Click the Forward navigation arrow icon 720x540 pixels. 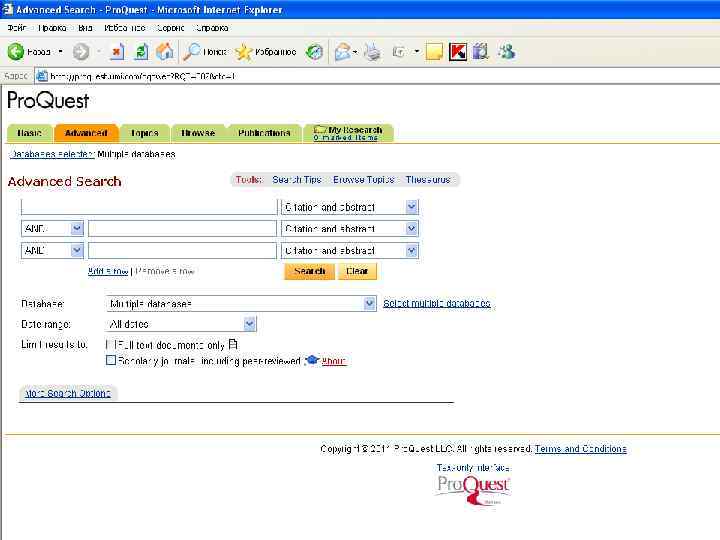click(81, 52)
